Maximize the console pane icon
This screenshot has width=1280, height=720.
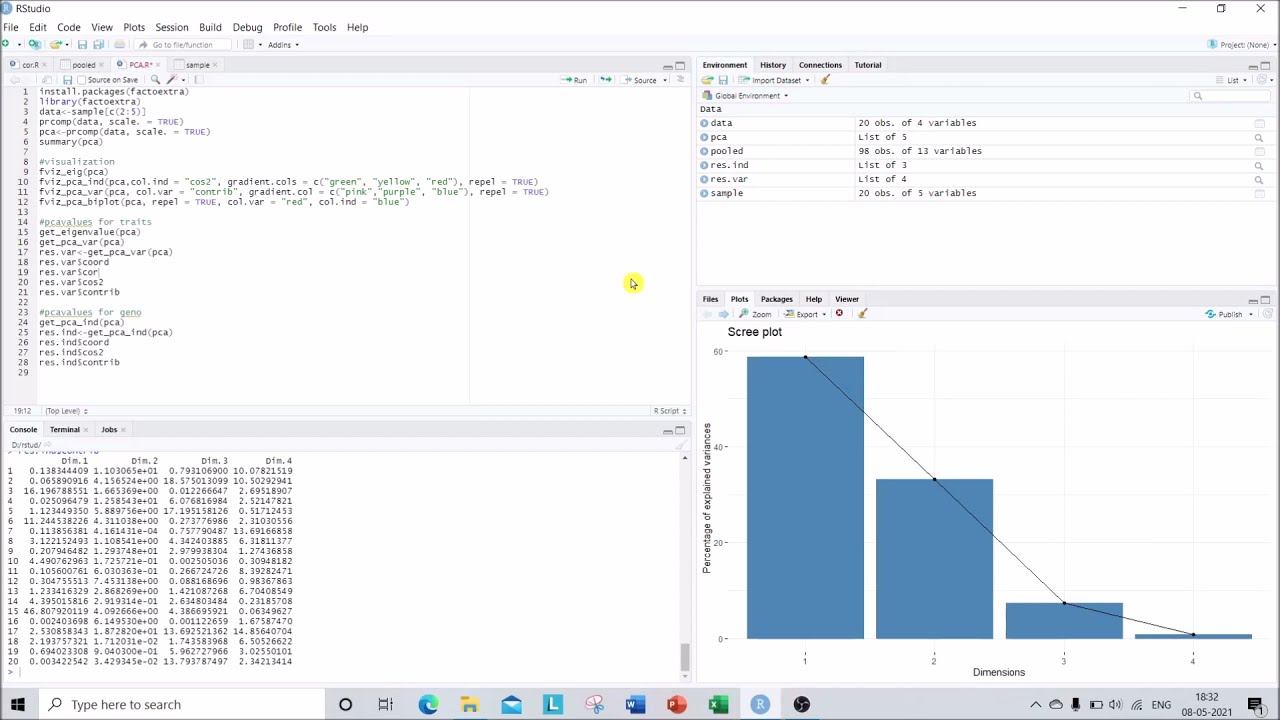click(680, 430)
